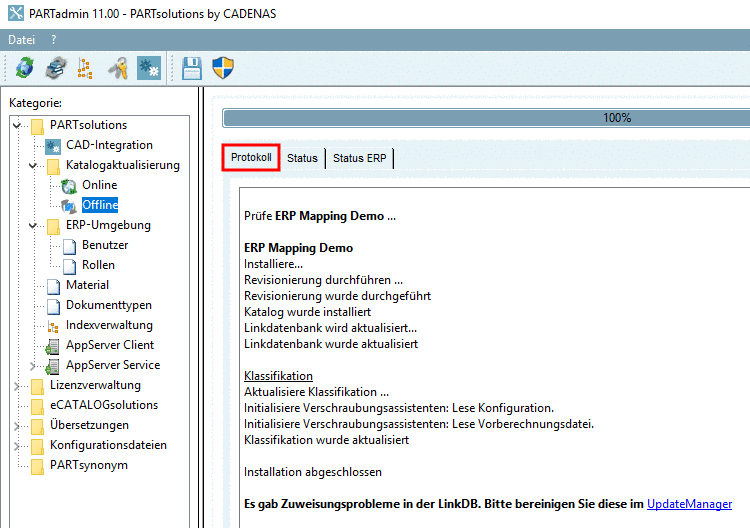The width and height of the screenshot is (750, 528).
Task: Click the Indexverwaltung tree icon
Action: tap(53, 327)
